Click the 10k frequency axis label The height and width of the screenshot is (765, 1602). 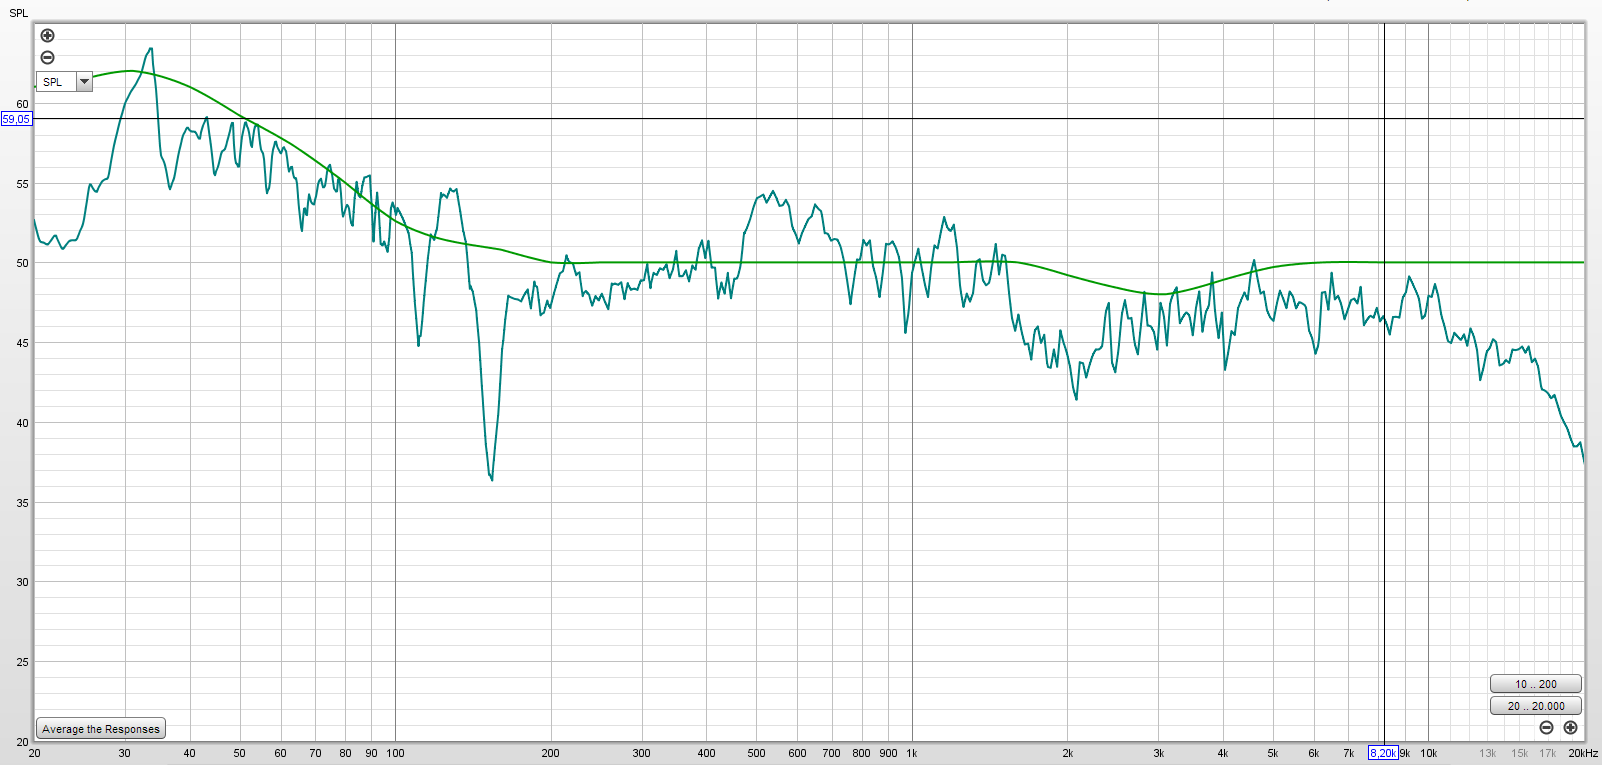coord(1429,753)
